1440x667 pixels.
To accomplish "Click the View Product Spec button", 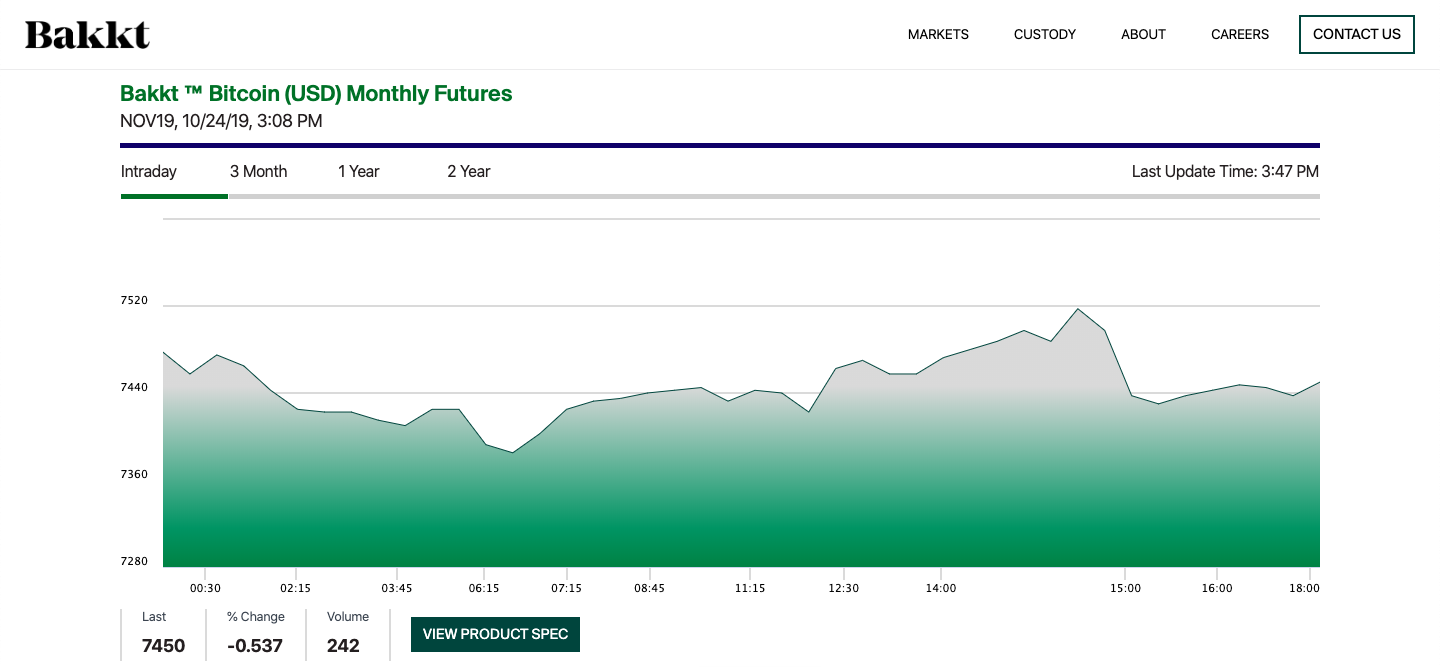I will (x=495, y=634).
